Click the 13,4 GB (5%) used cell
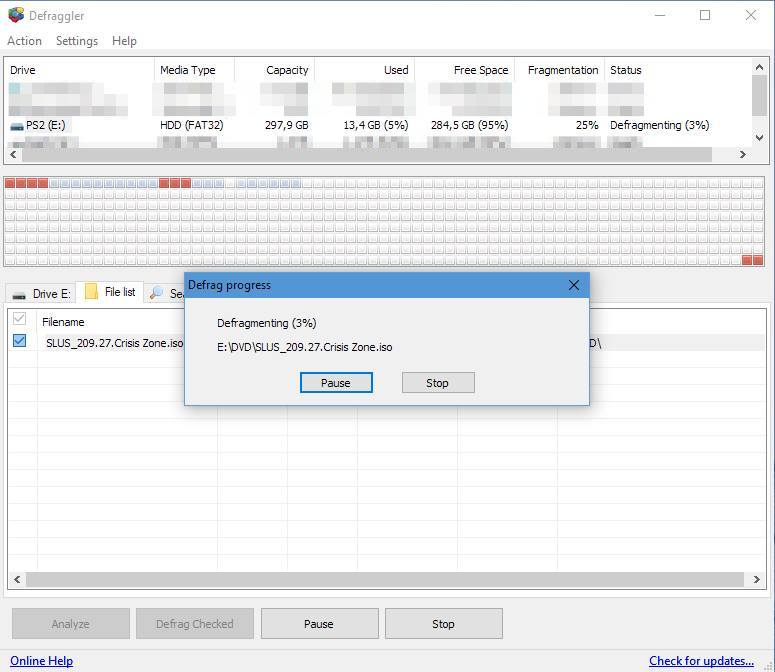Viewport: 775px width, 672px height. 376,126
